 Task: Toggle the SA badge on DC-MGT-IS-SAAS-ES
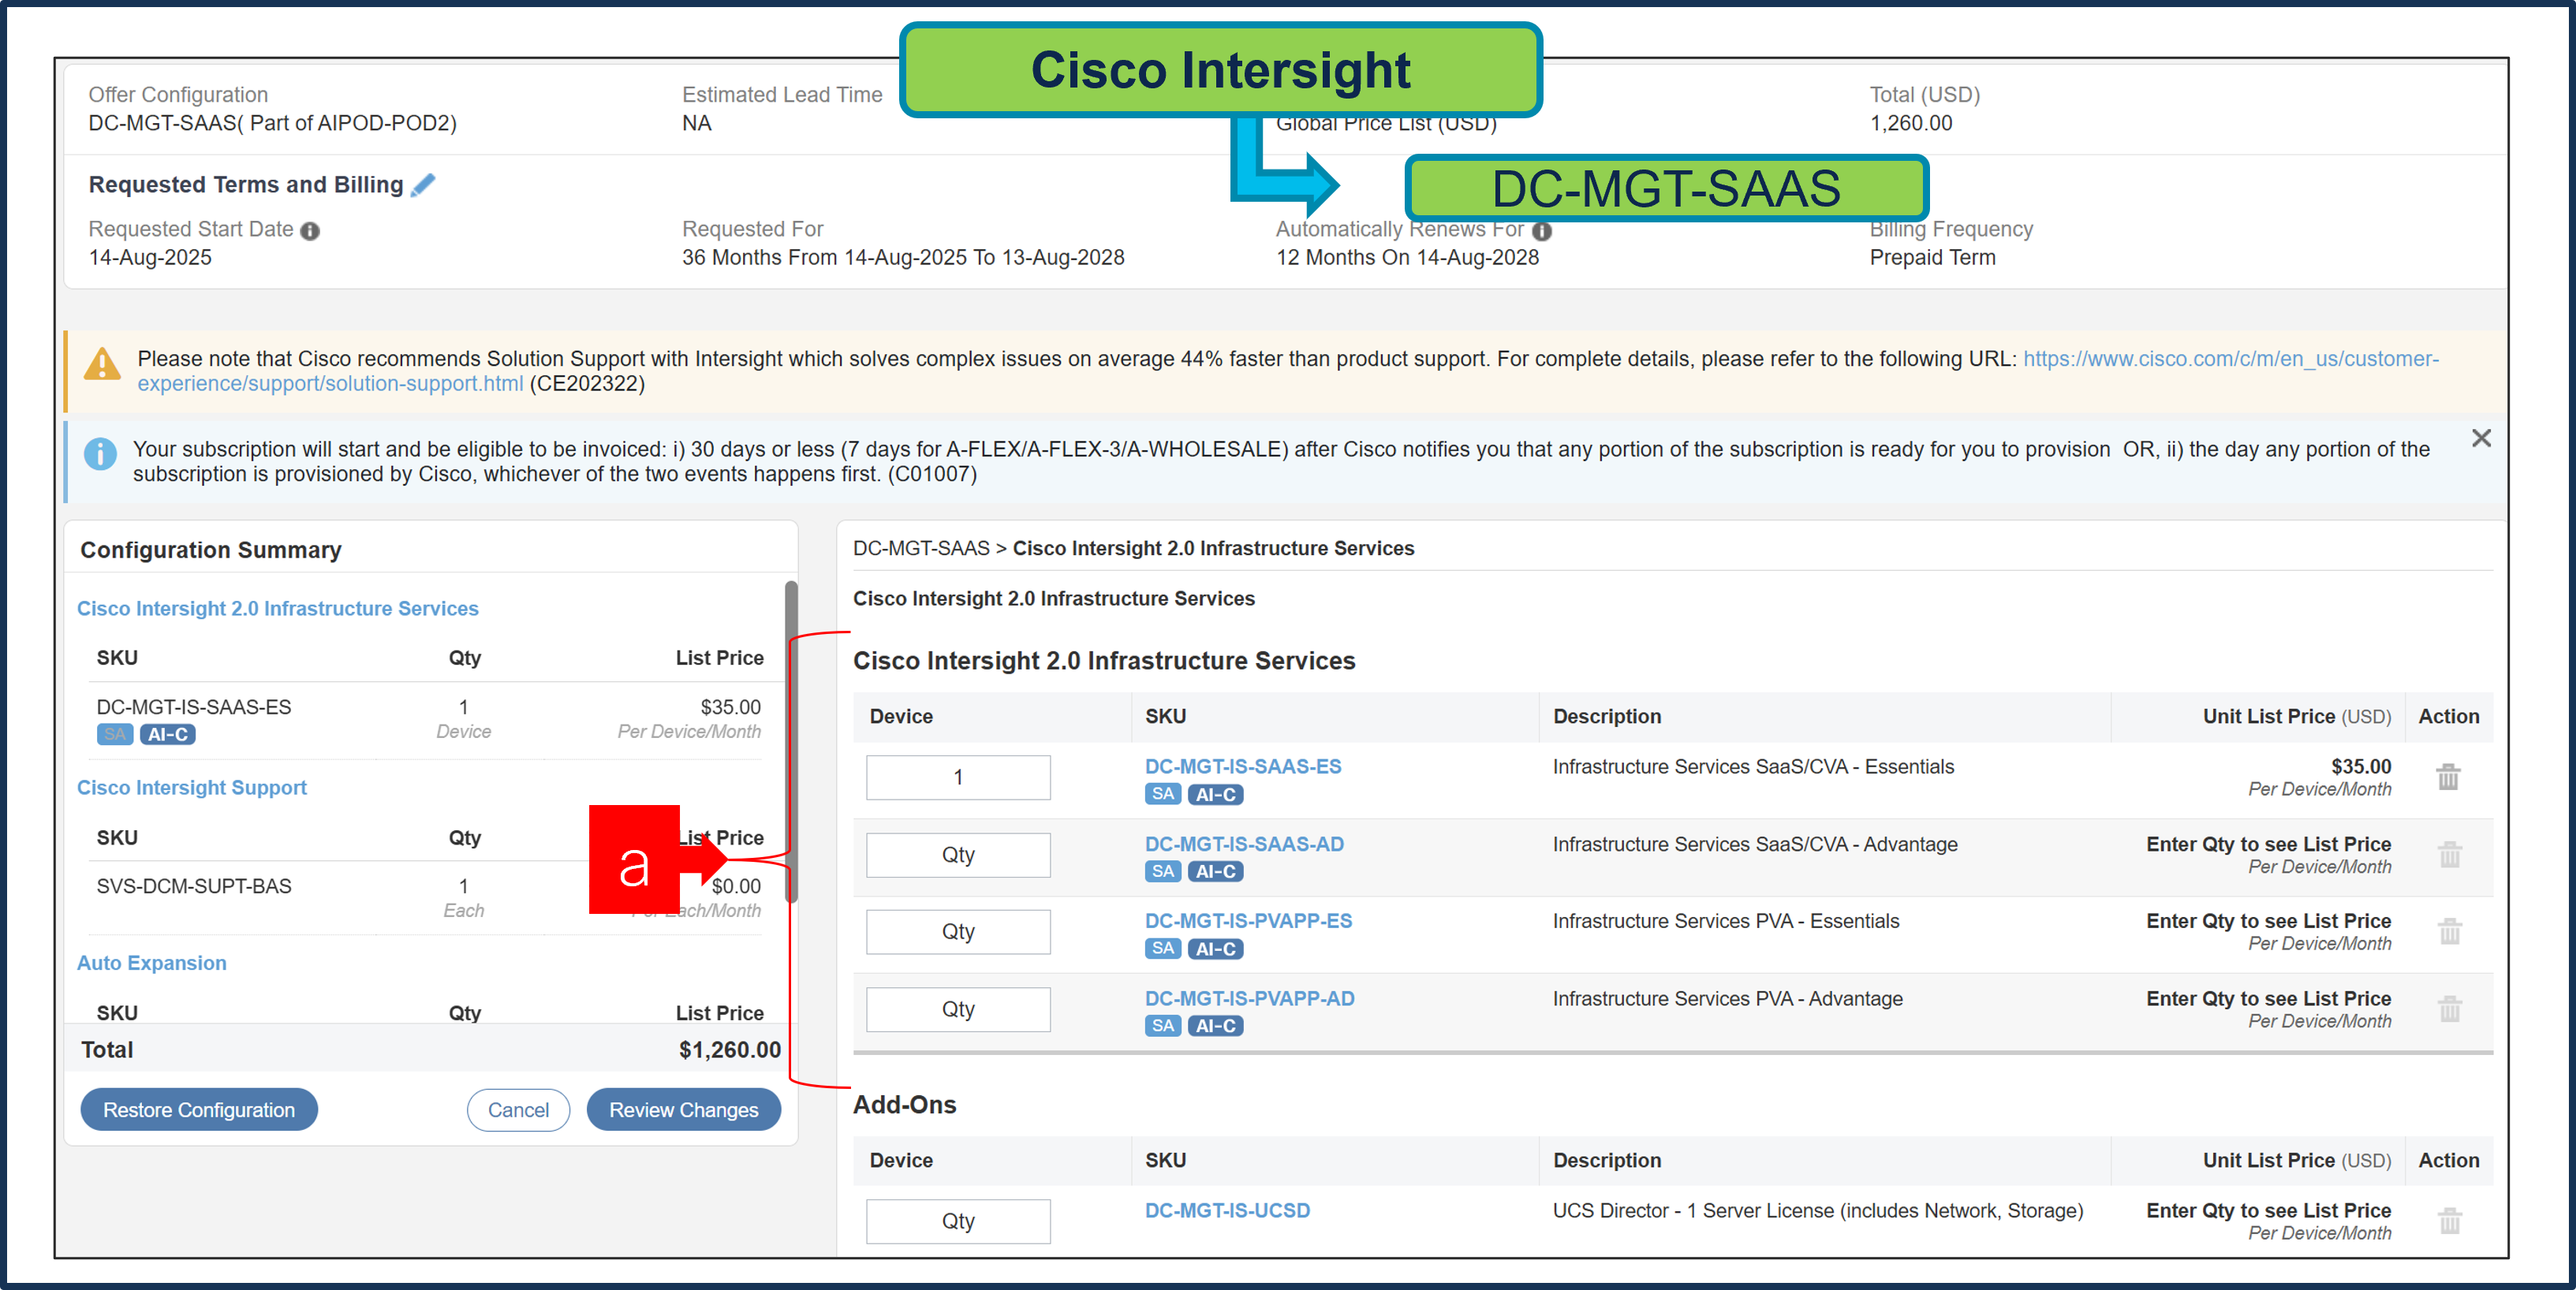tap(1162, 794)
